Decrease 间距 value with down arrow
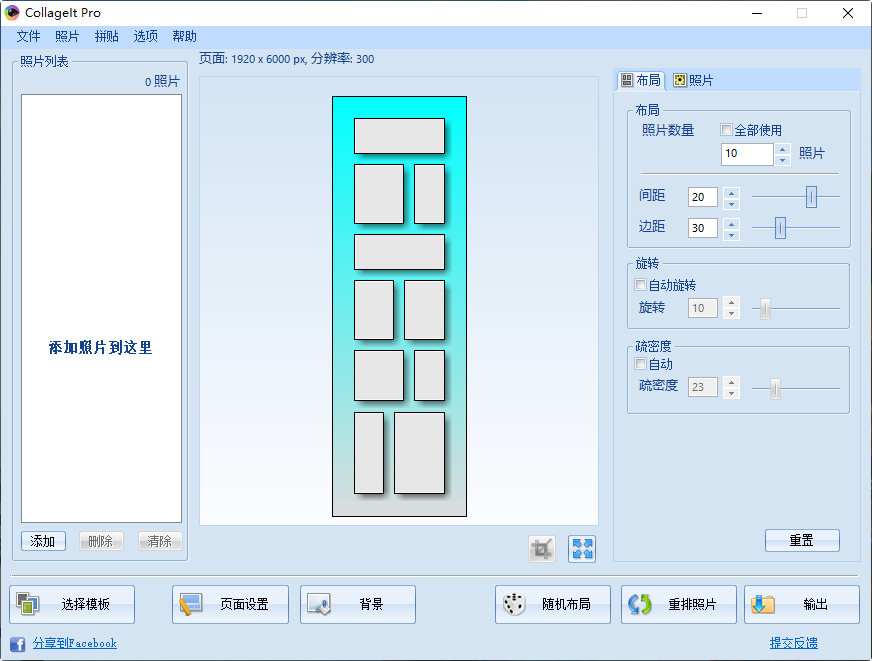 [x=732, y=203]
